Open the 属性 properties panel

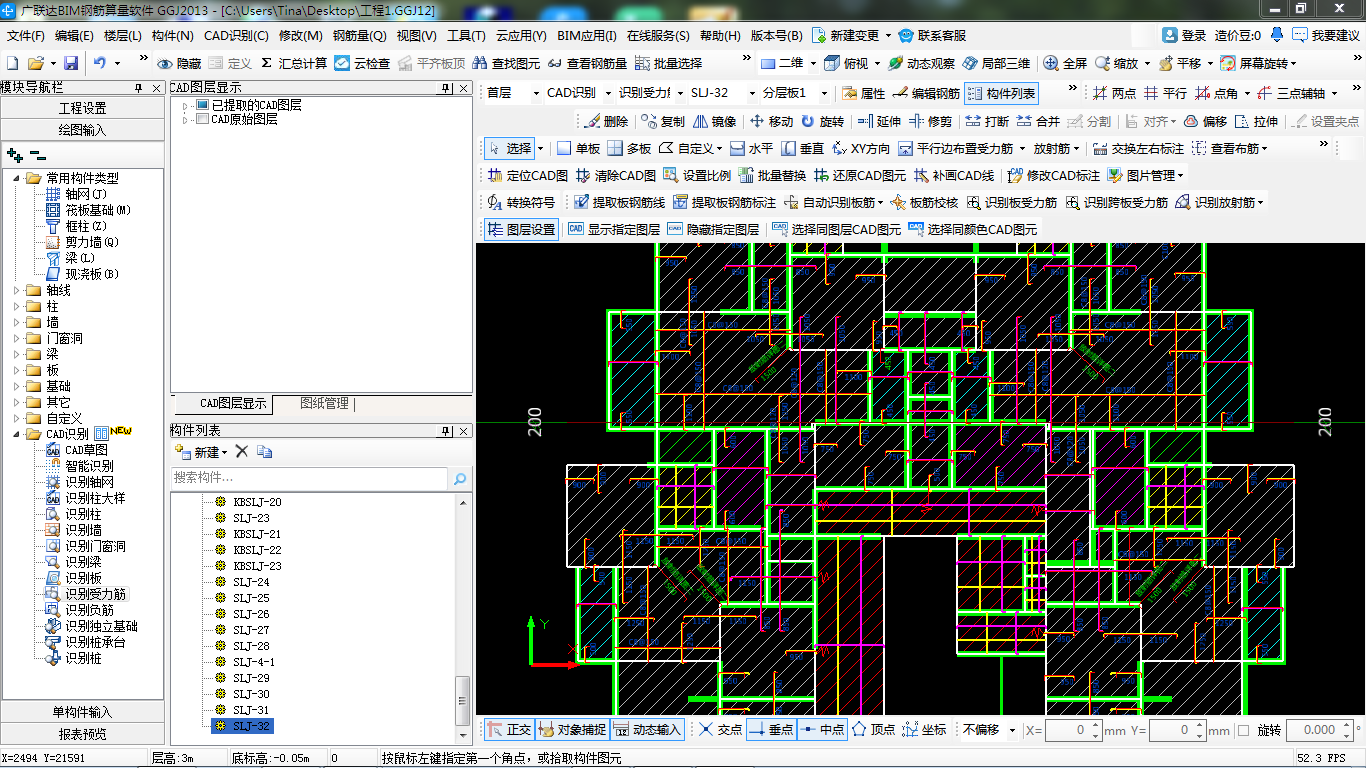864,93
